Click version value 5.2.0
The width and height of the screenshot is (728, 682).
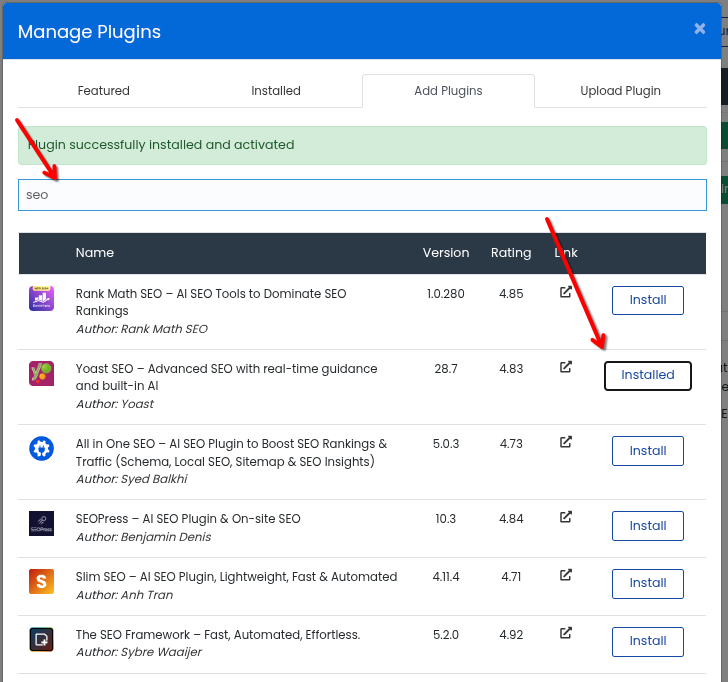click(x=446, y=635)
